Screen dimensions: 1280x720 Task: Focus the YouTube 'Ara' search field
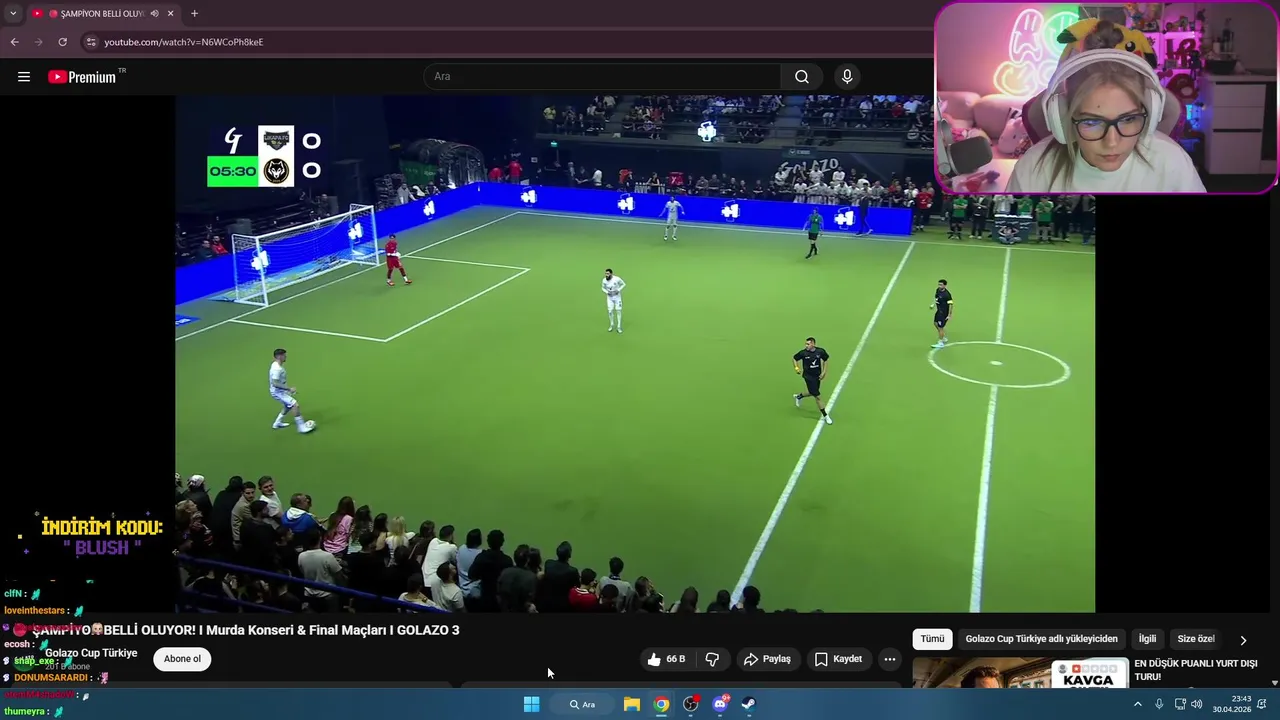click(x=603, y=77)
